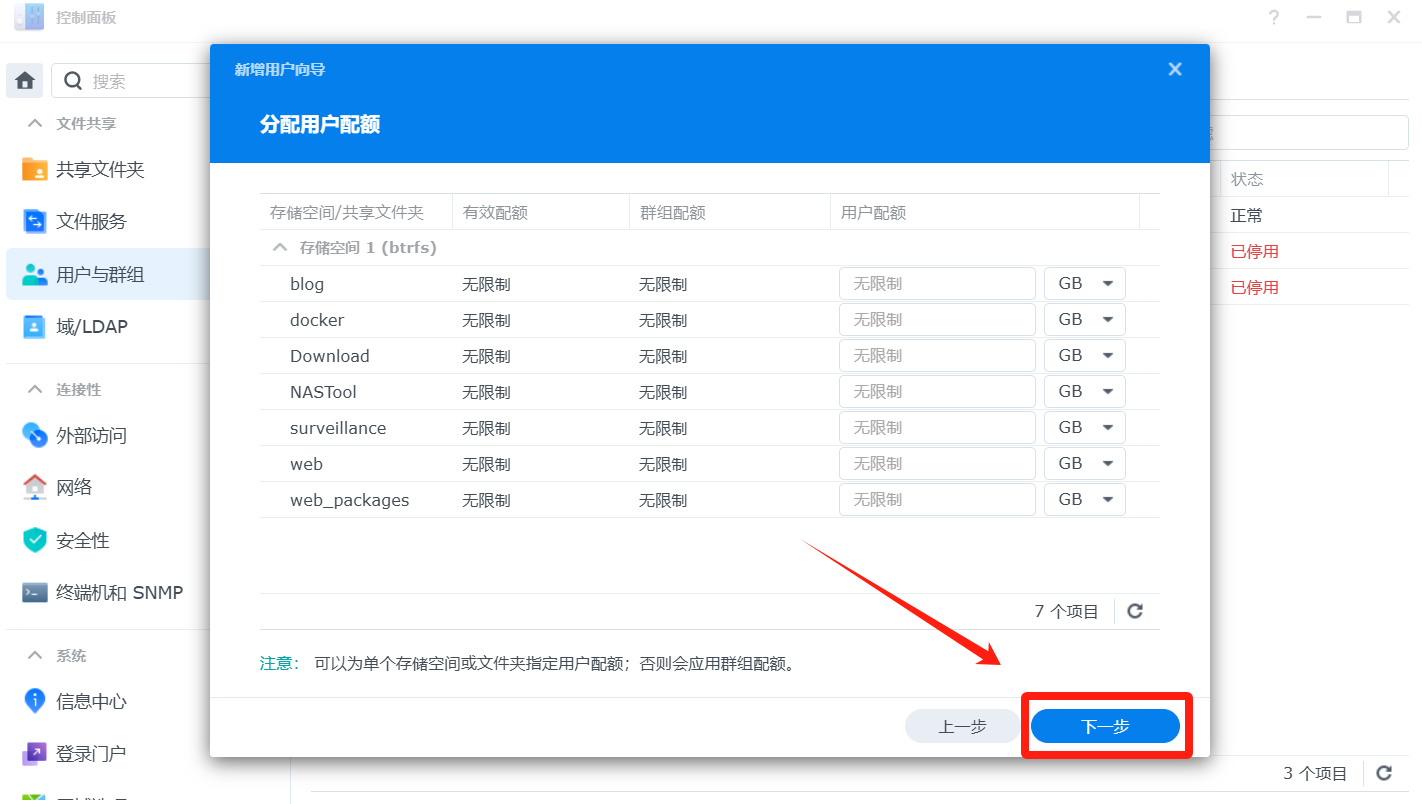Collapse the 文件共享 sidebar section

[35, 124]
